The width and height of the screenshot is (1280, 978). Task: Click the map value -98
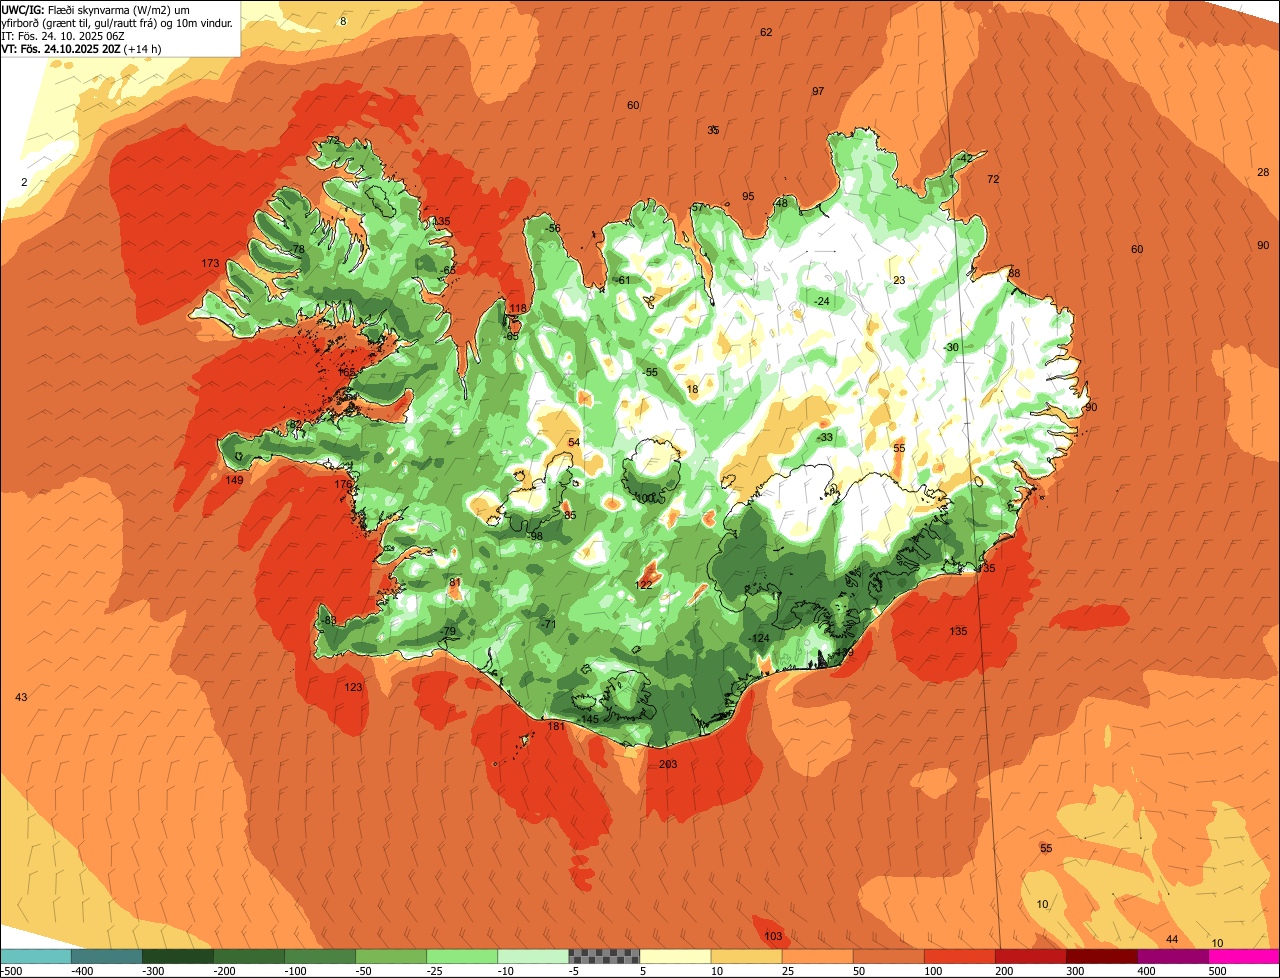[535, 537]
